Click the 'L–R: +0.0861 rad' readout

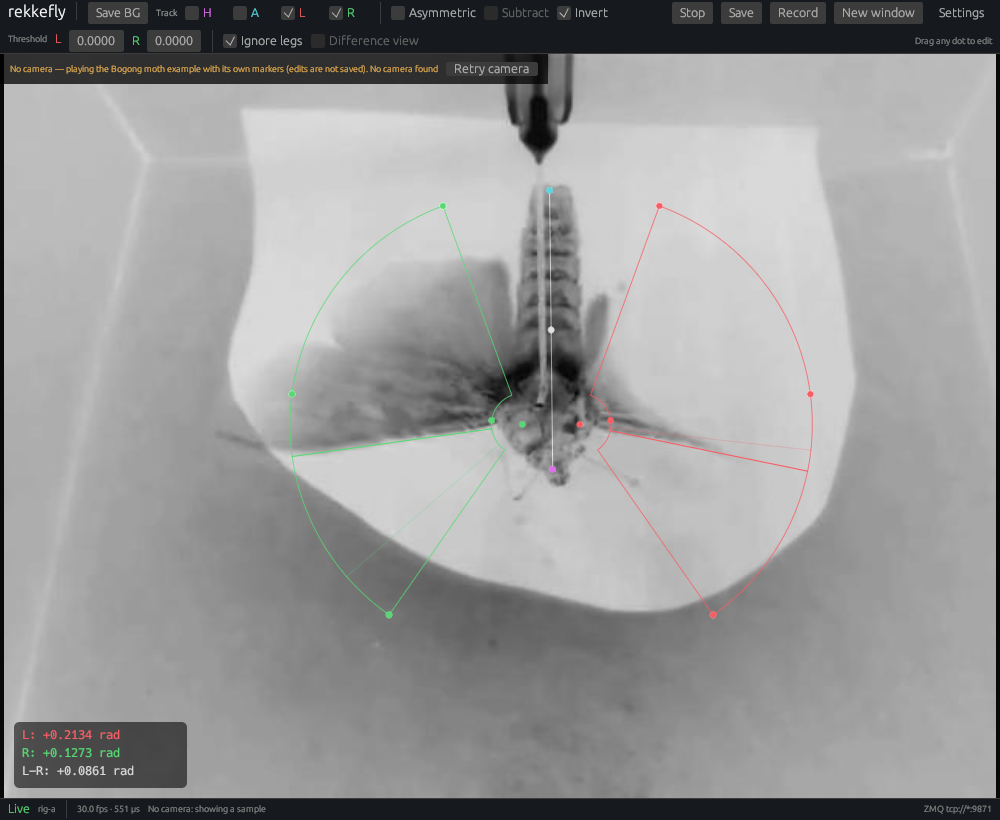click(78, 771)
